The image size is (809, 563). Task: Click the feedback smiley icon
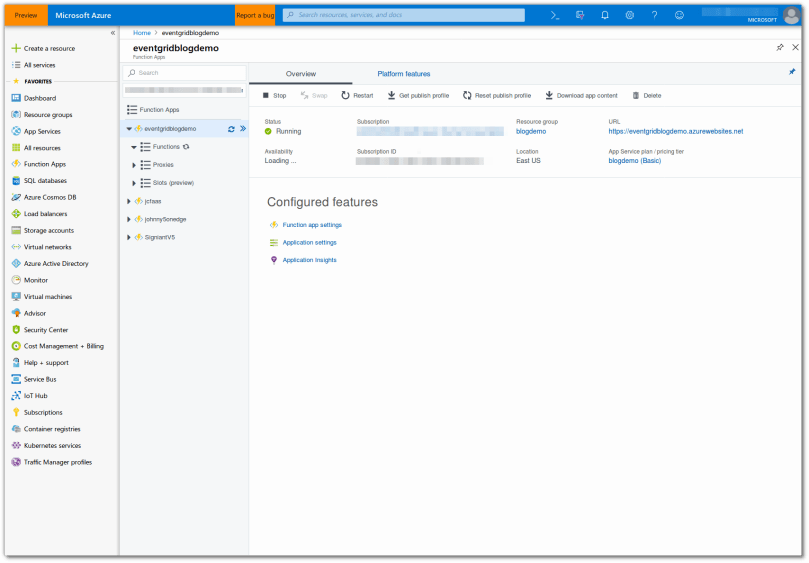[680, 15]
